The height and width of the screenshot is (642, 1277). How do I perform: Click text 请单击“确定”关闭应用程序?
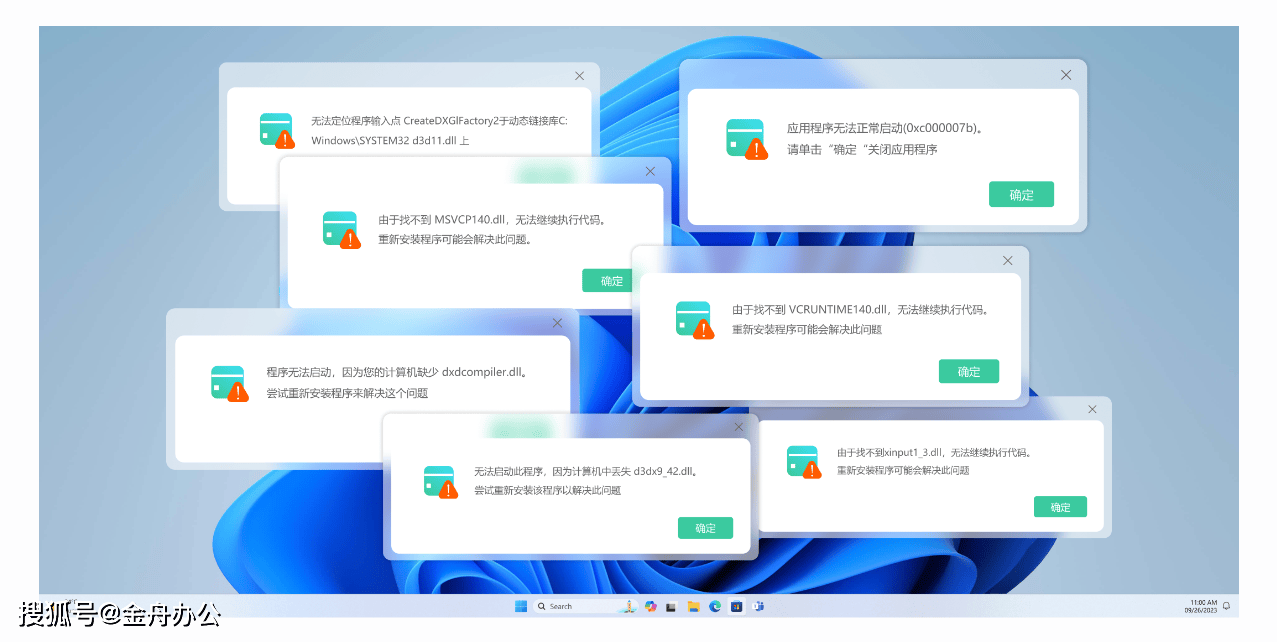(862, 149)
